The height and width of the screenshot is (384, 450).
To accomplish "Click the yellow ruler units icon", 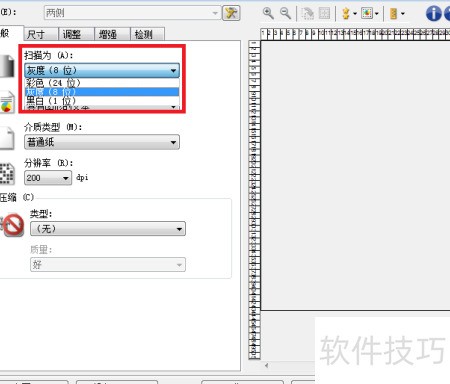I will click(393, 14).
